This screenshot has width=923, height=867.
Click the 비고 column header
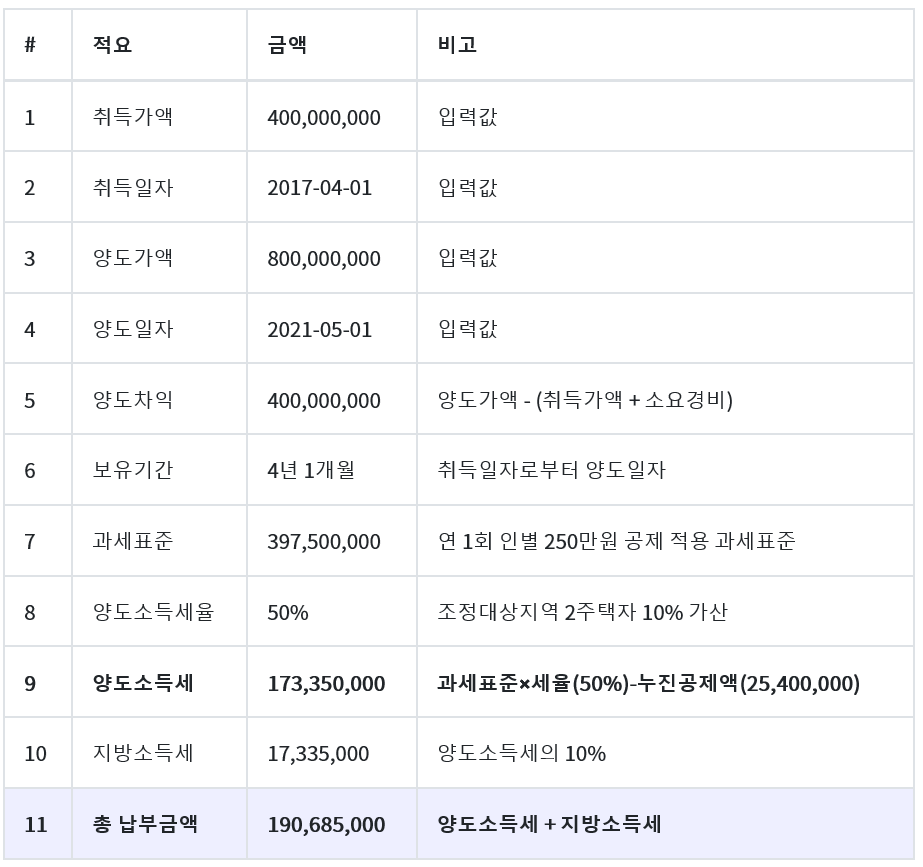pos(457,46)
